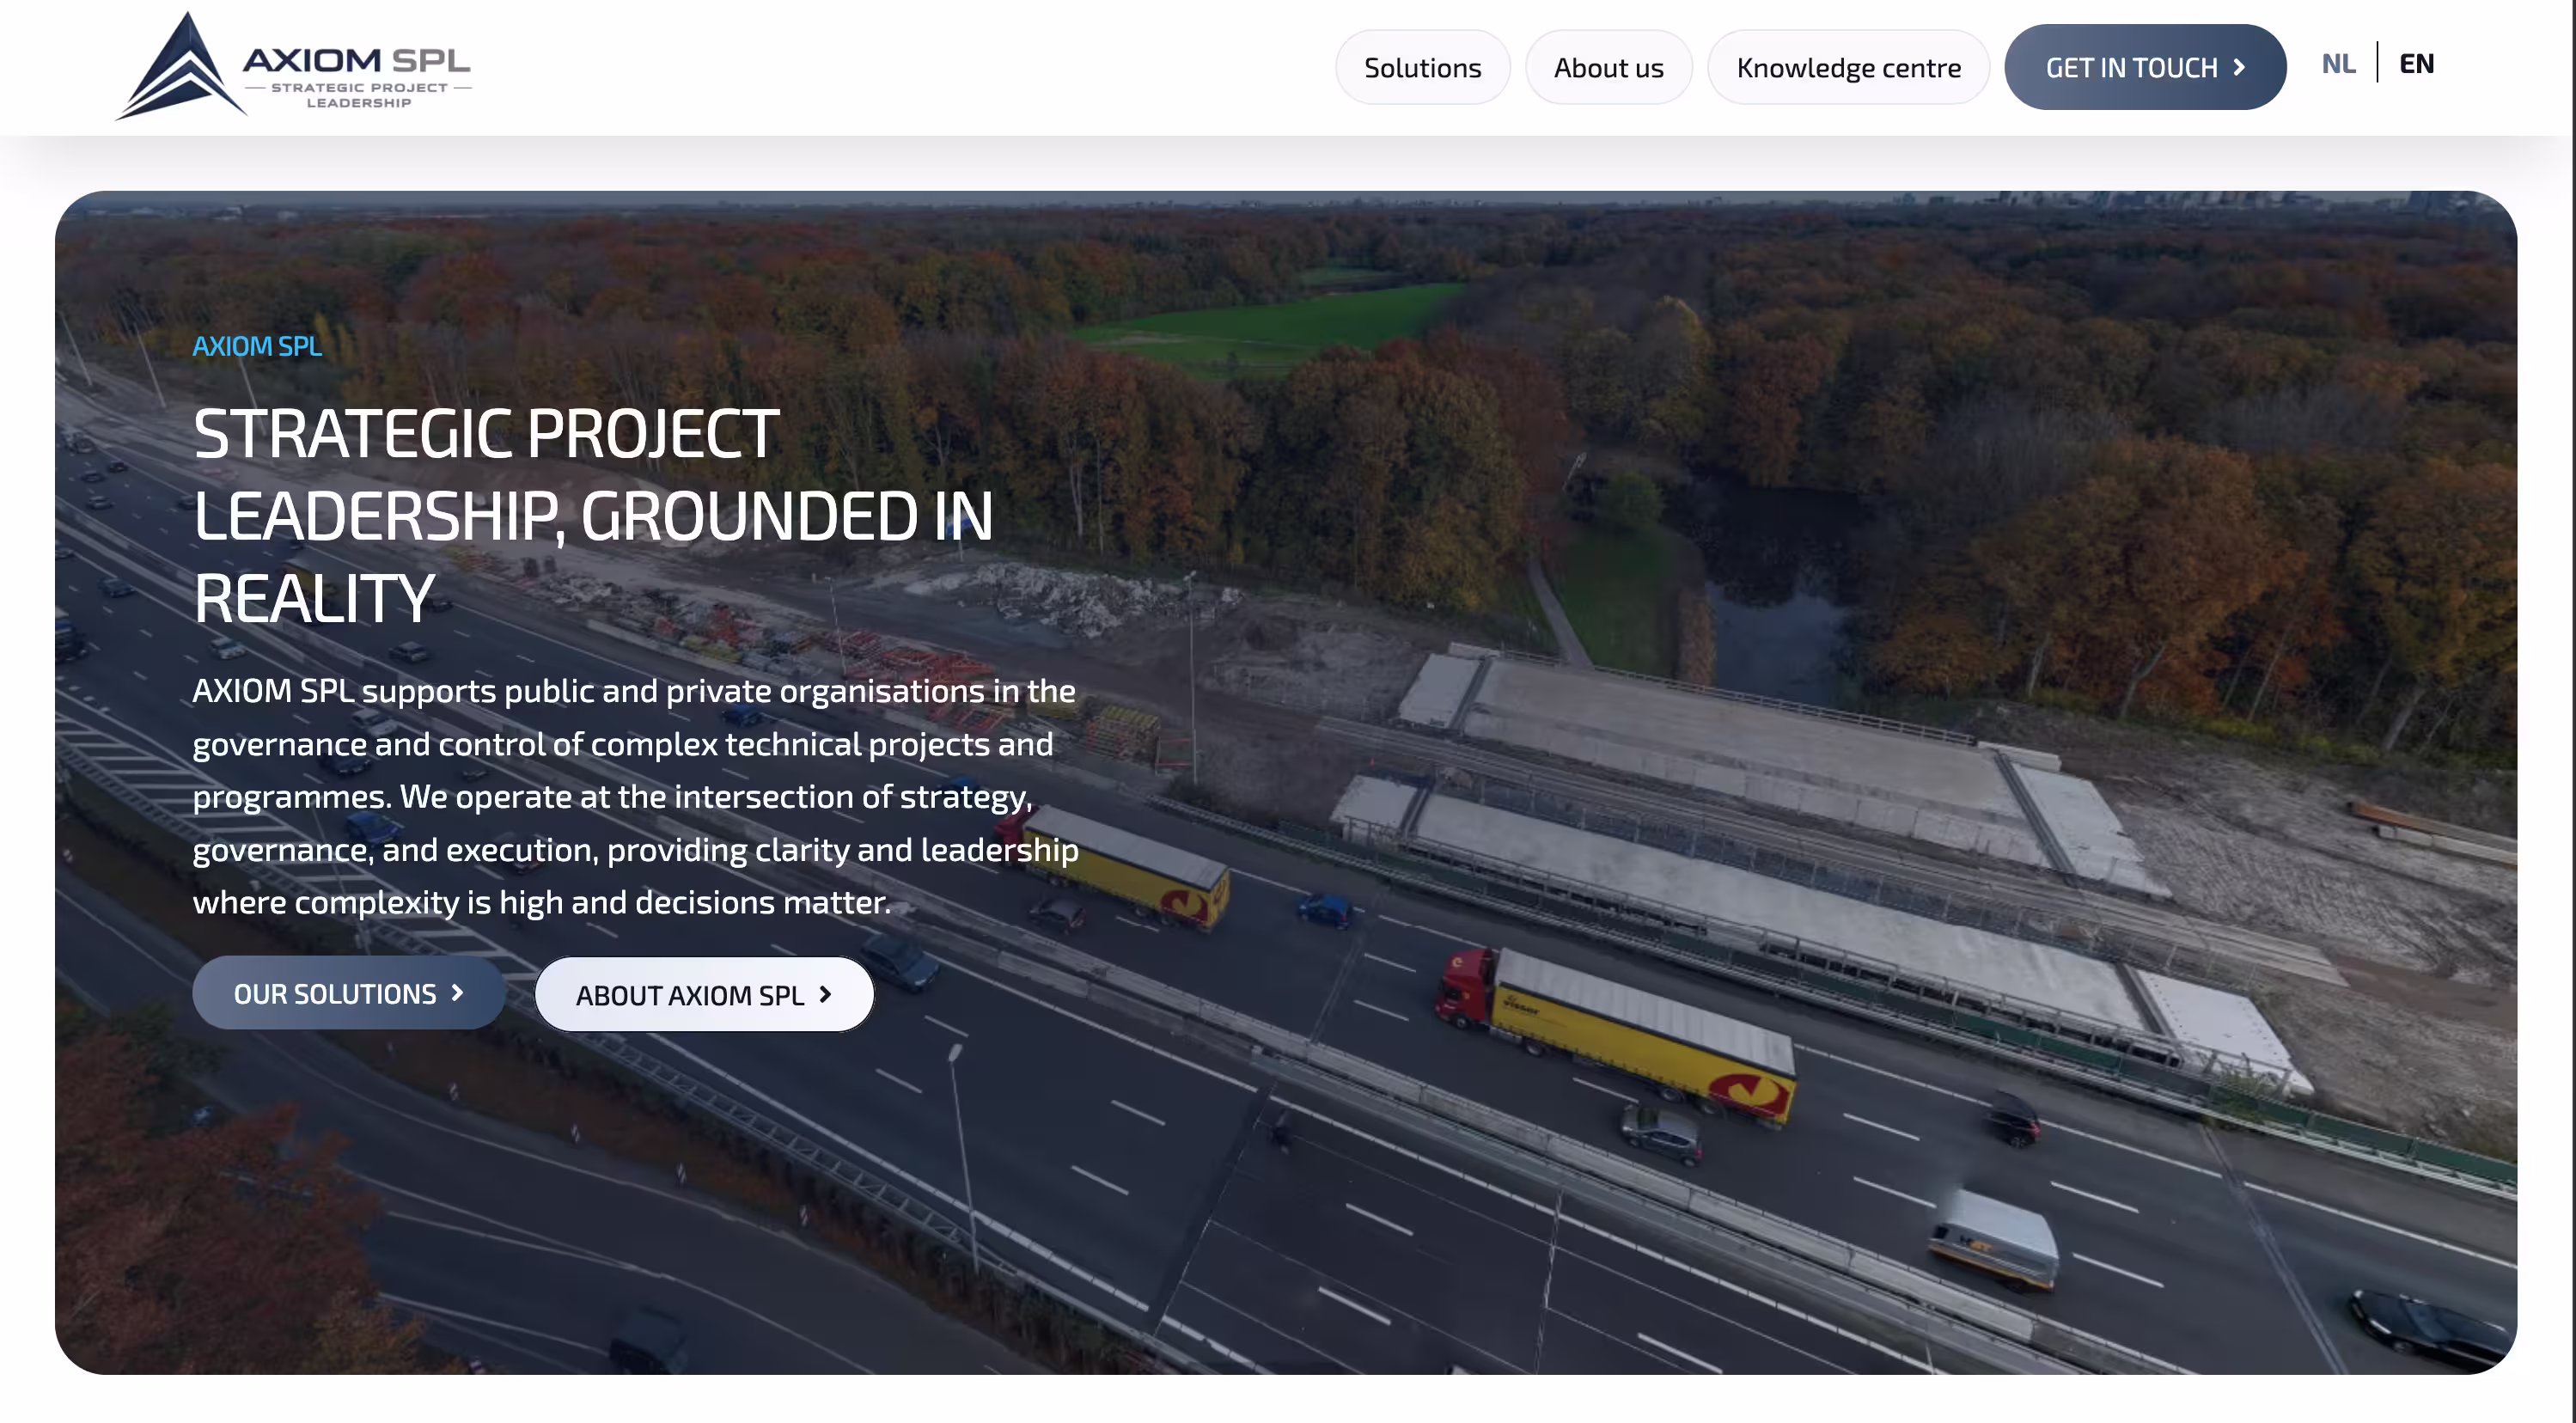Viewport: 2576px width, 1423px height.
Task: Open the About us navigation item
Action: [x=1608, y=67]
